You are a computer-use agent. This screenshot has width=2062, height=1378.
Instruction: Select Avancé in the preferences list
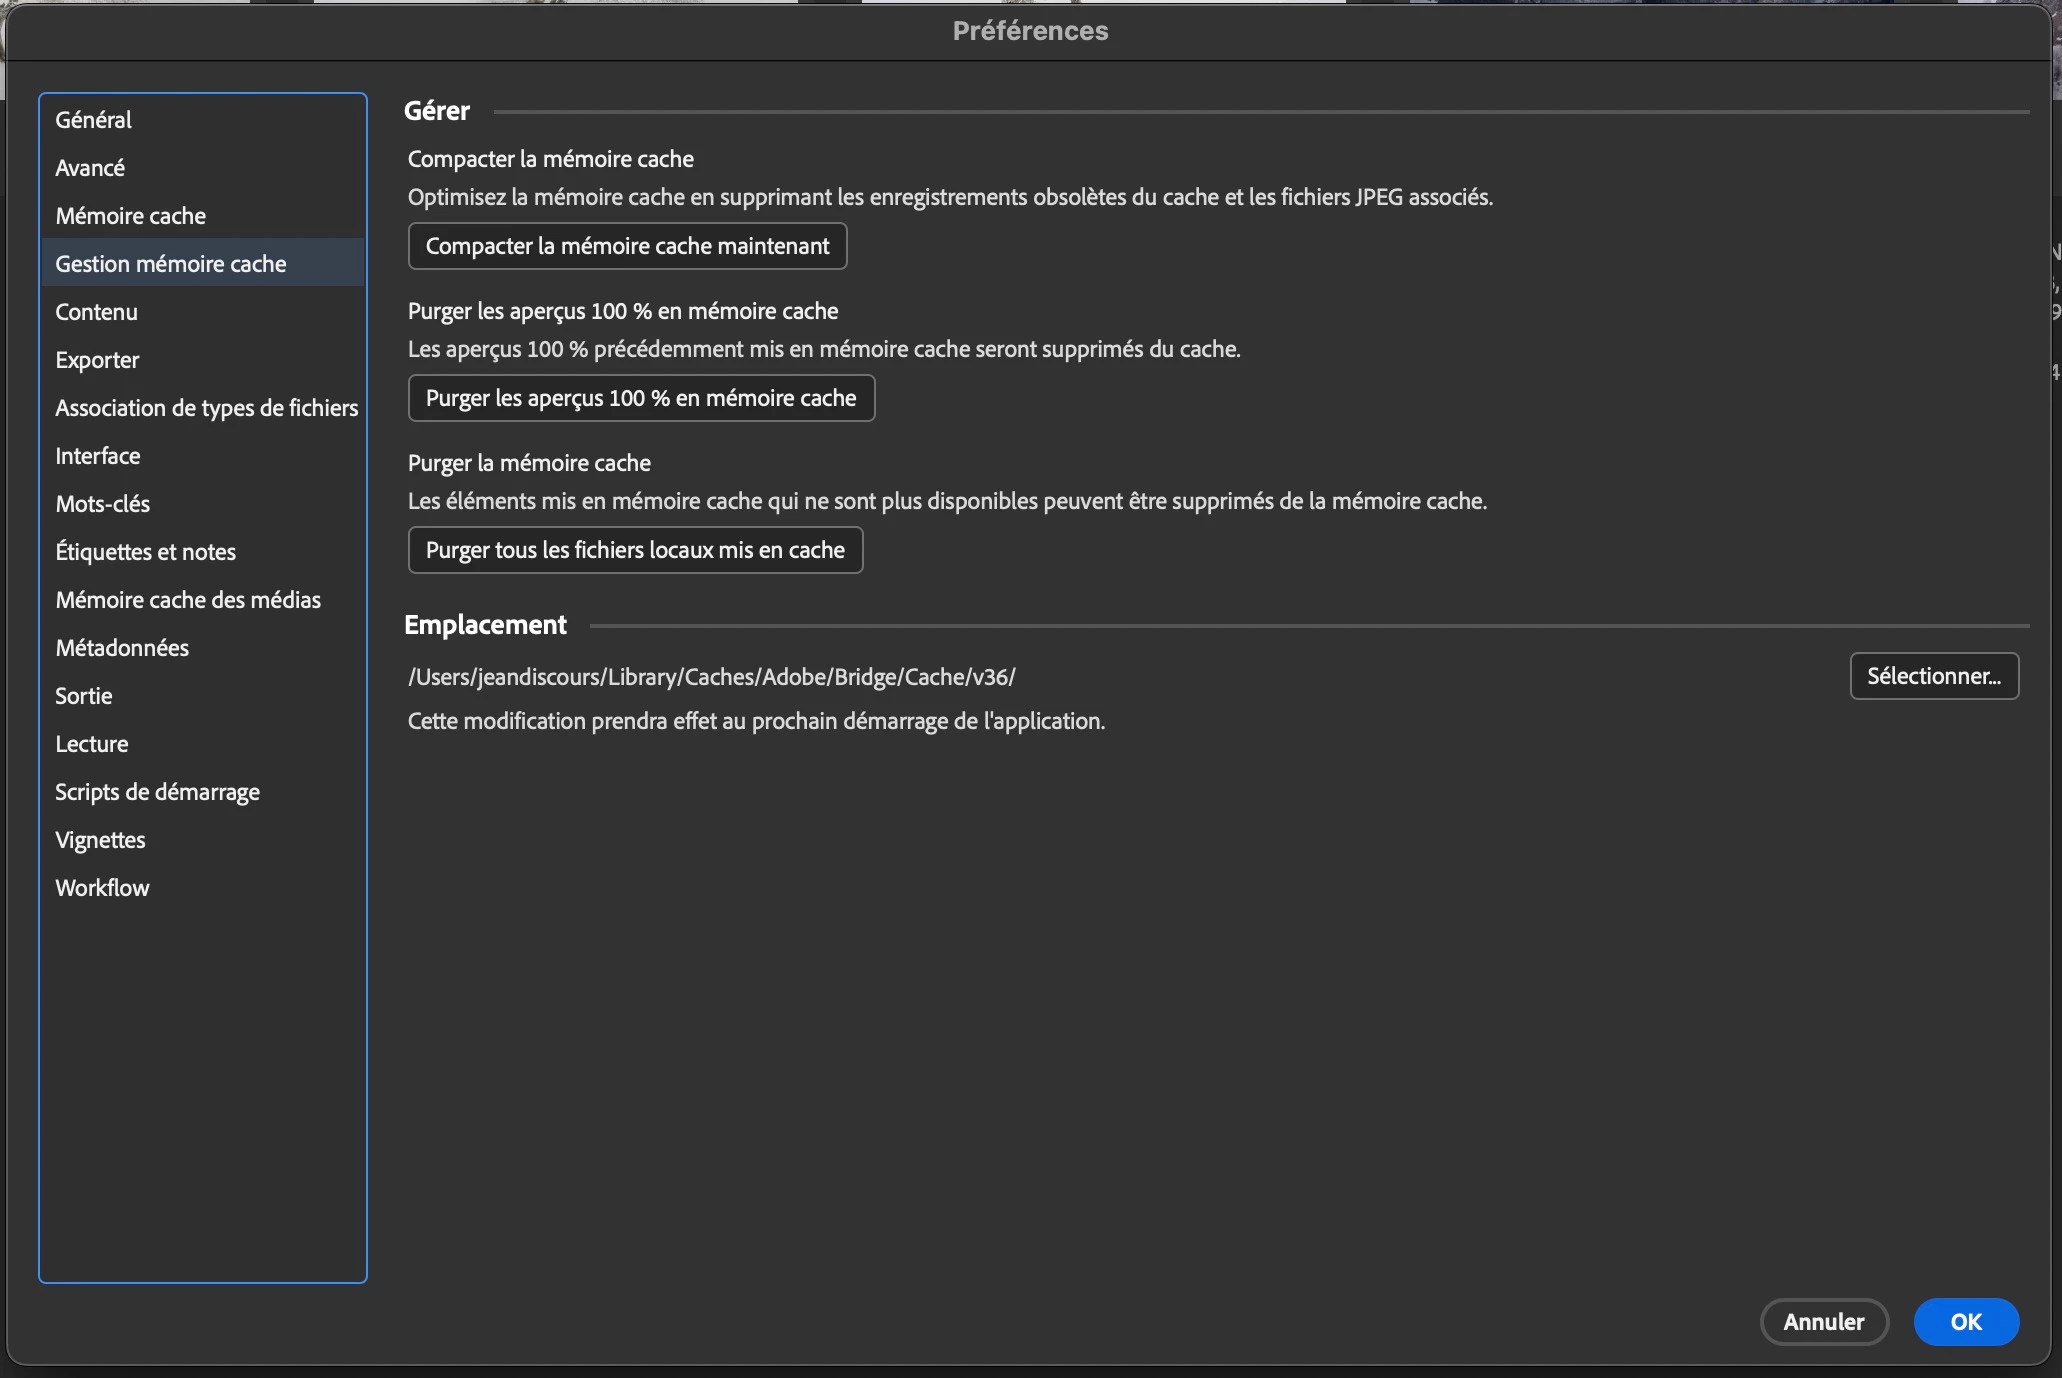pos(90,168)
